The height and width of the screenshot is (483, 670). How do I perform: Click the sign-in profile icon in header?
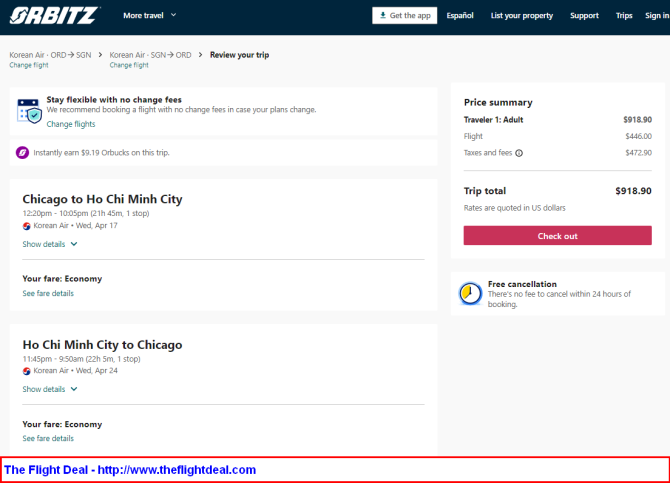tap(657, 16)
